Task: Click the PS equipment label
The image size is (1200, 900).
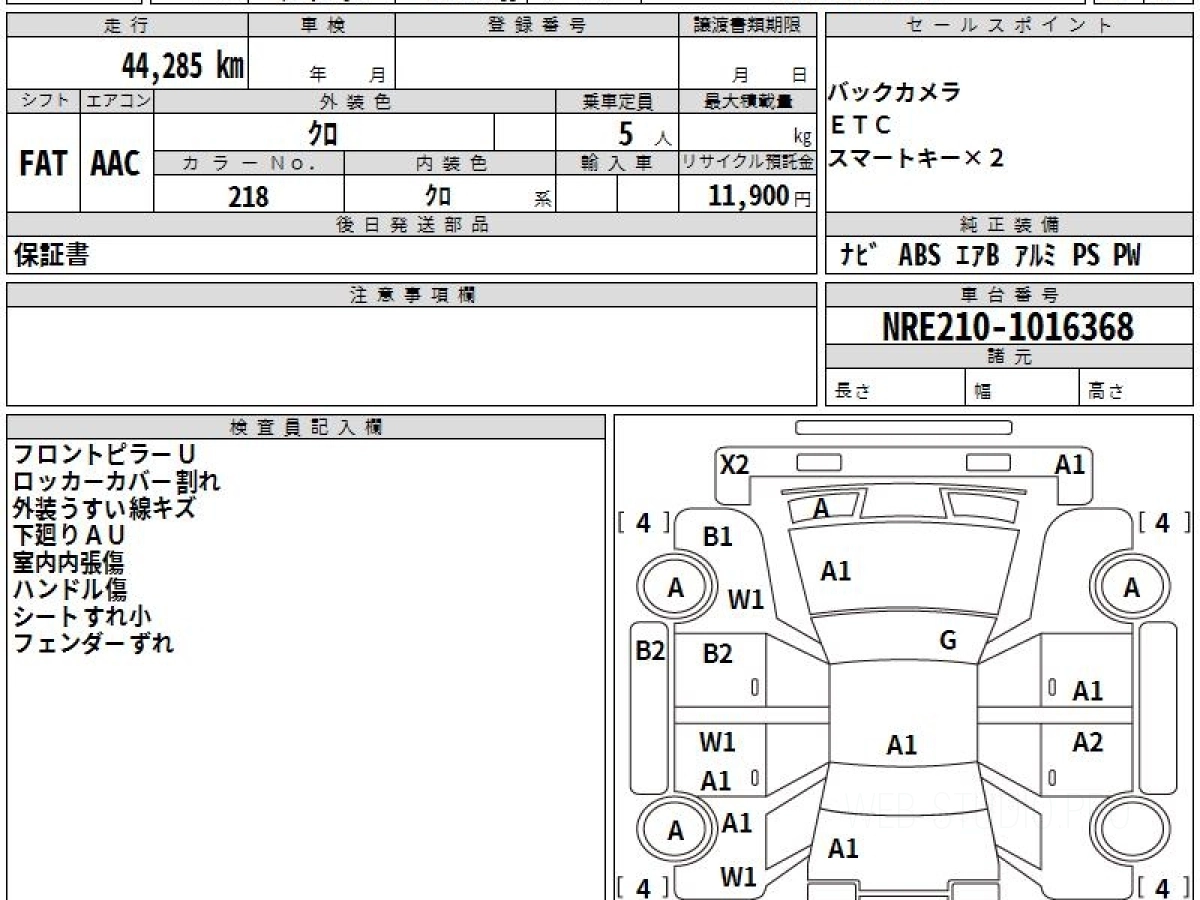Action: tap(1087, 255)
